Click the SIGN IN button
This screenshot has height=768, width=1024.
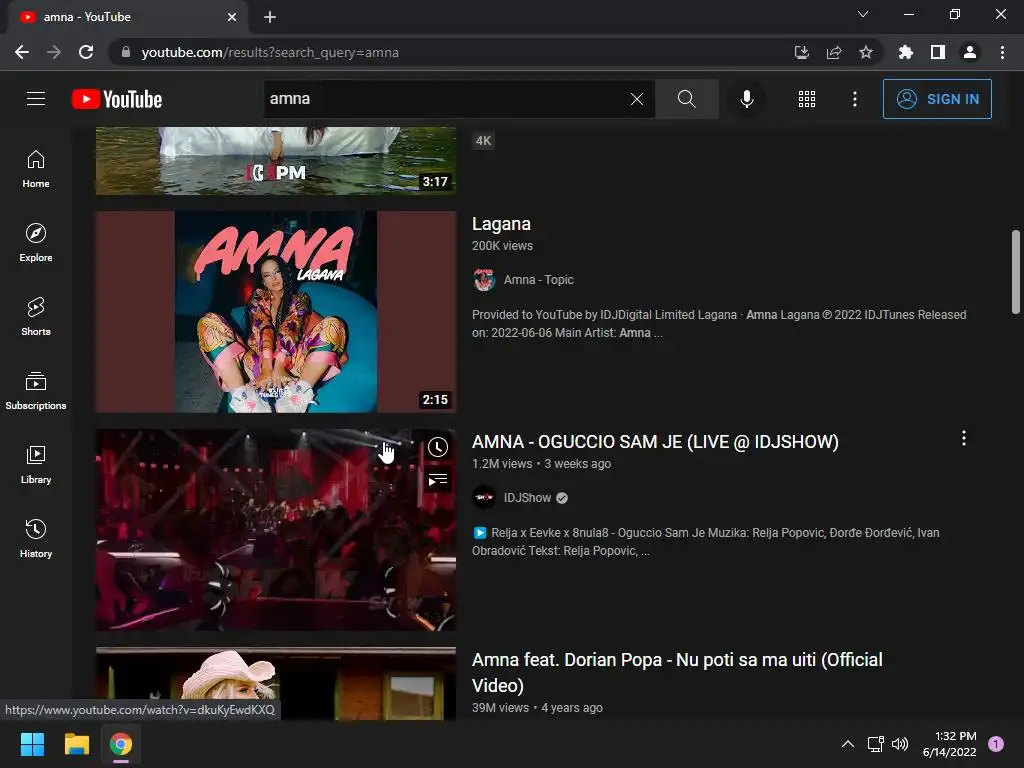tap(937, 99)
